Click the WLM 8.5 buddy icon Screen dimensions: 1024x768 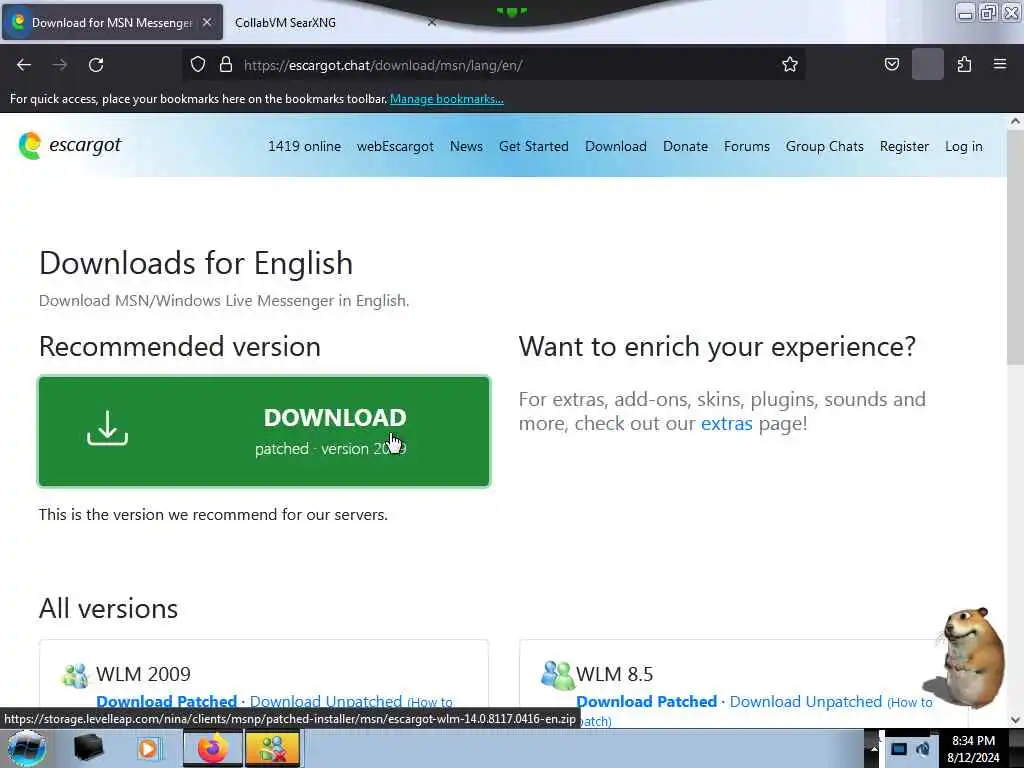coord(557,675)
